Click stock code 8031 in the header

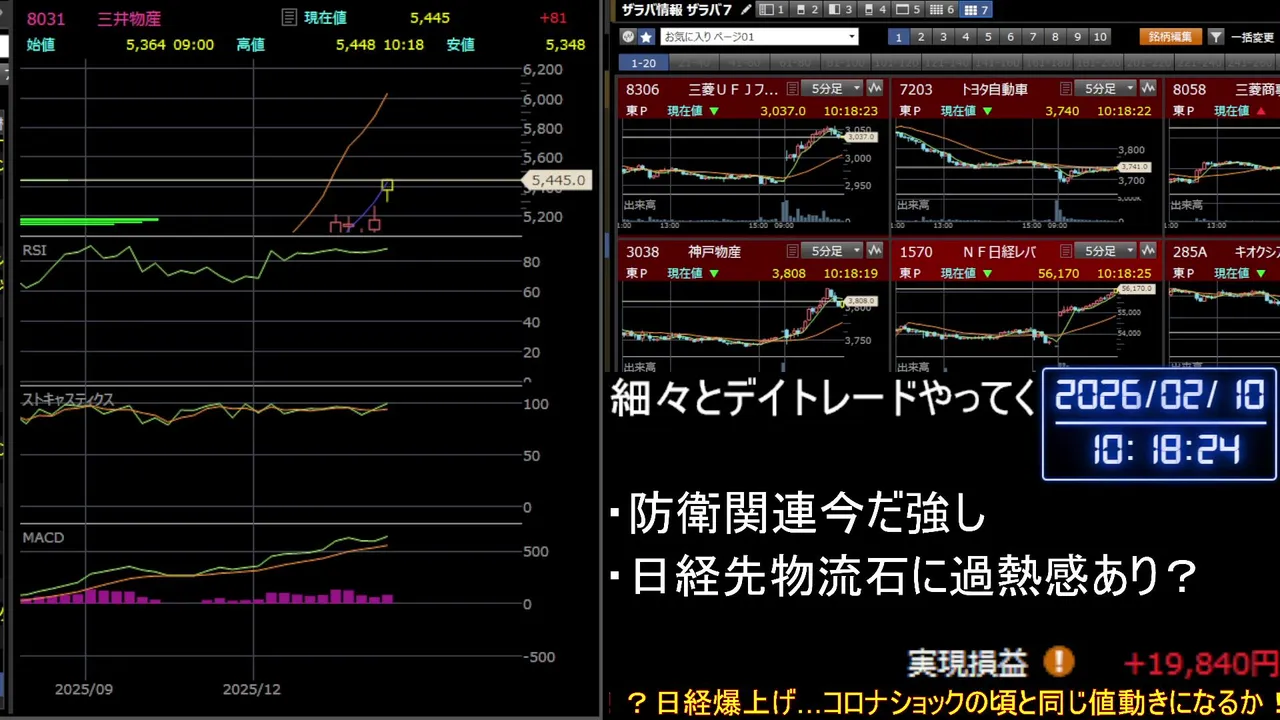(x=44, y=19)
